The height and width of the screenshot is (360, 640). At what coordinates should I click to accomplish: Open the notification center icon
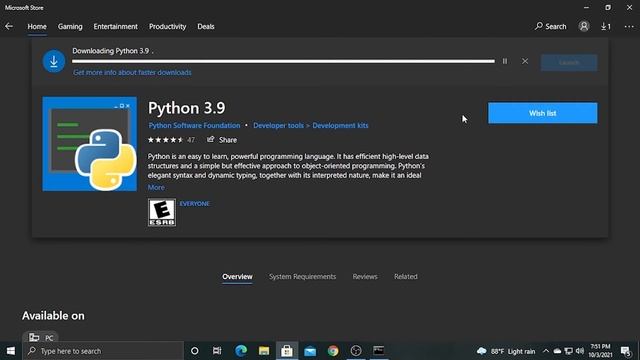pyautogui.click(x=625, y=351)
